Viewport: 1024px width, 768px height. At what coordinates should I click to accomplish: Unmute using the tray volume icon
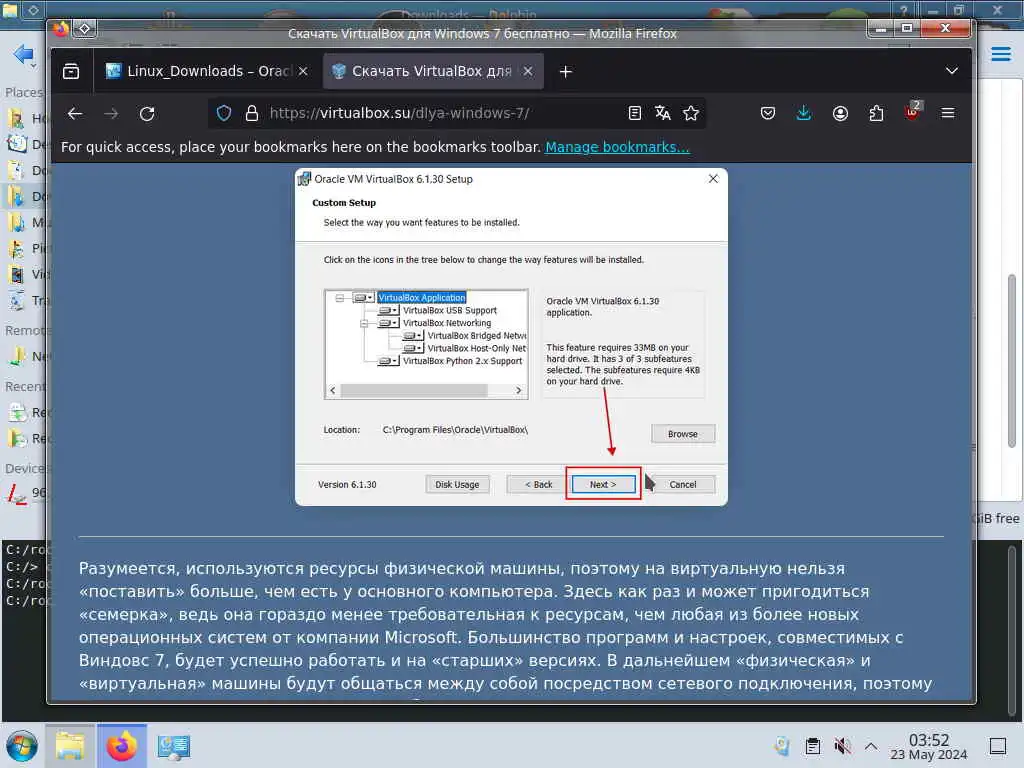point(842,746)
